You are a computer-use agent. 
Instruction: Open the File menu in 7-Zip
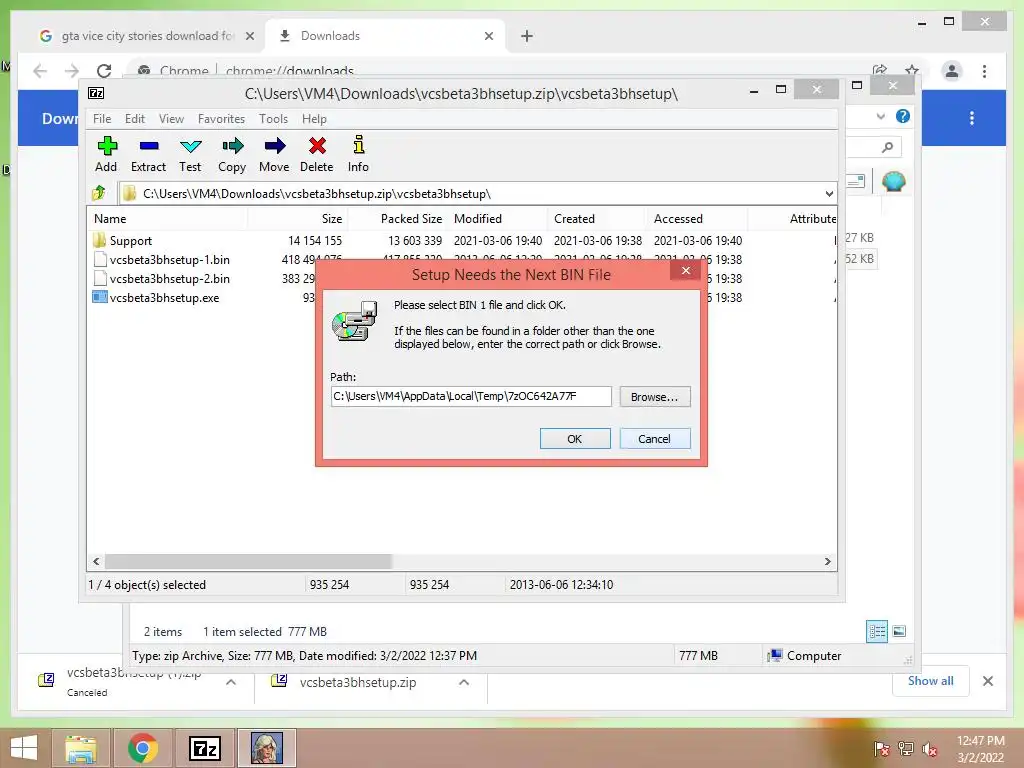[x=102, y=119]
